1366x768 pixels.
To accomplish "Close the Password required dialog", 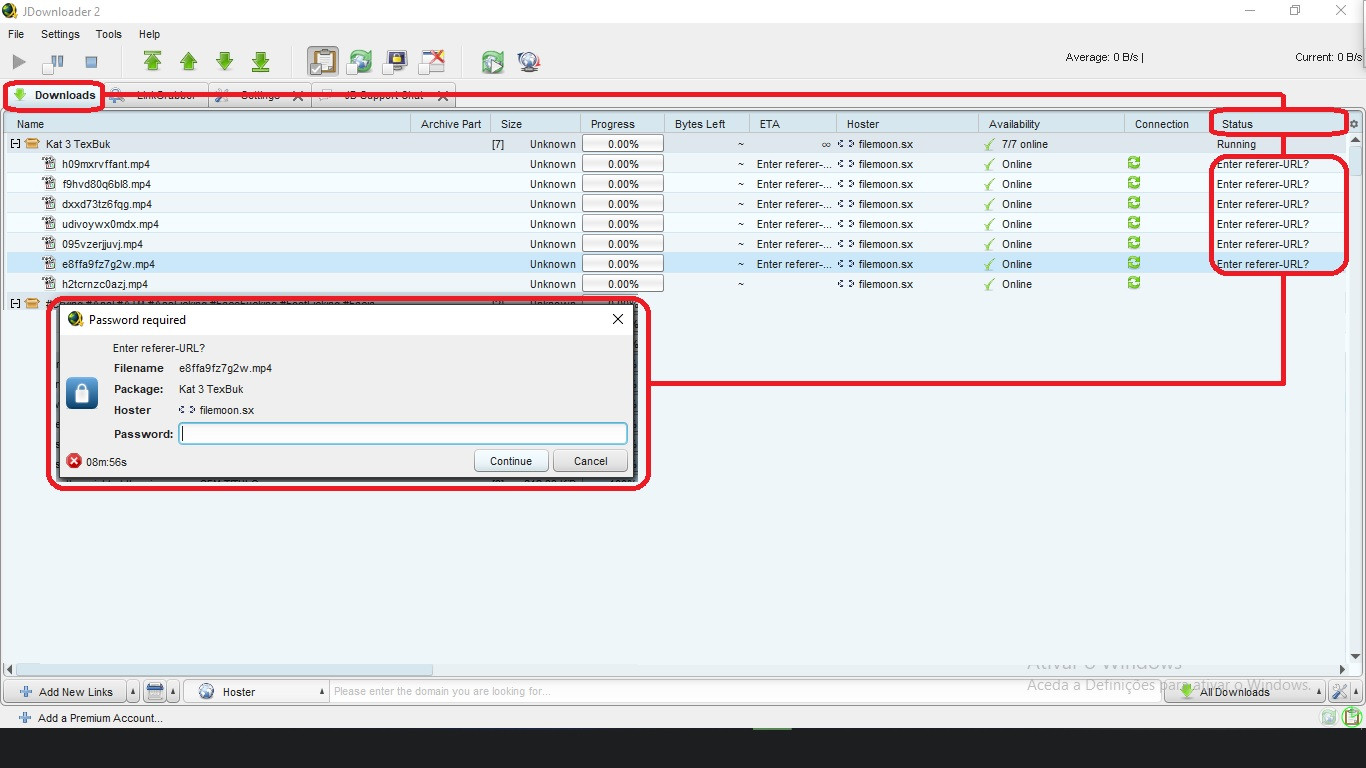I will pos(618,319).
